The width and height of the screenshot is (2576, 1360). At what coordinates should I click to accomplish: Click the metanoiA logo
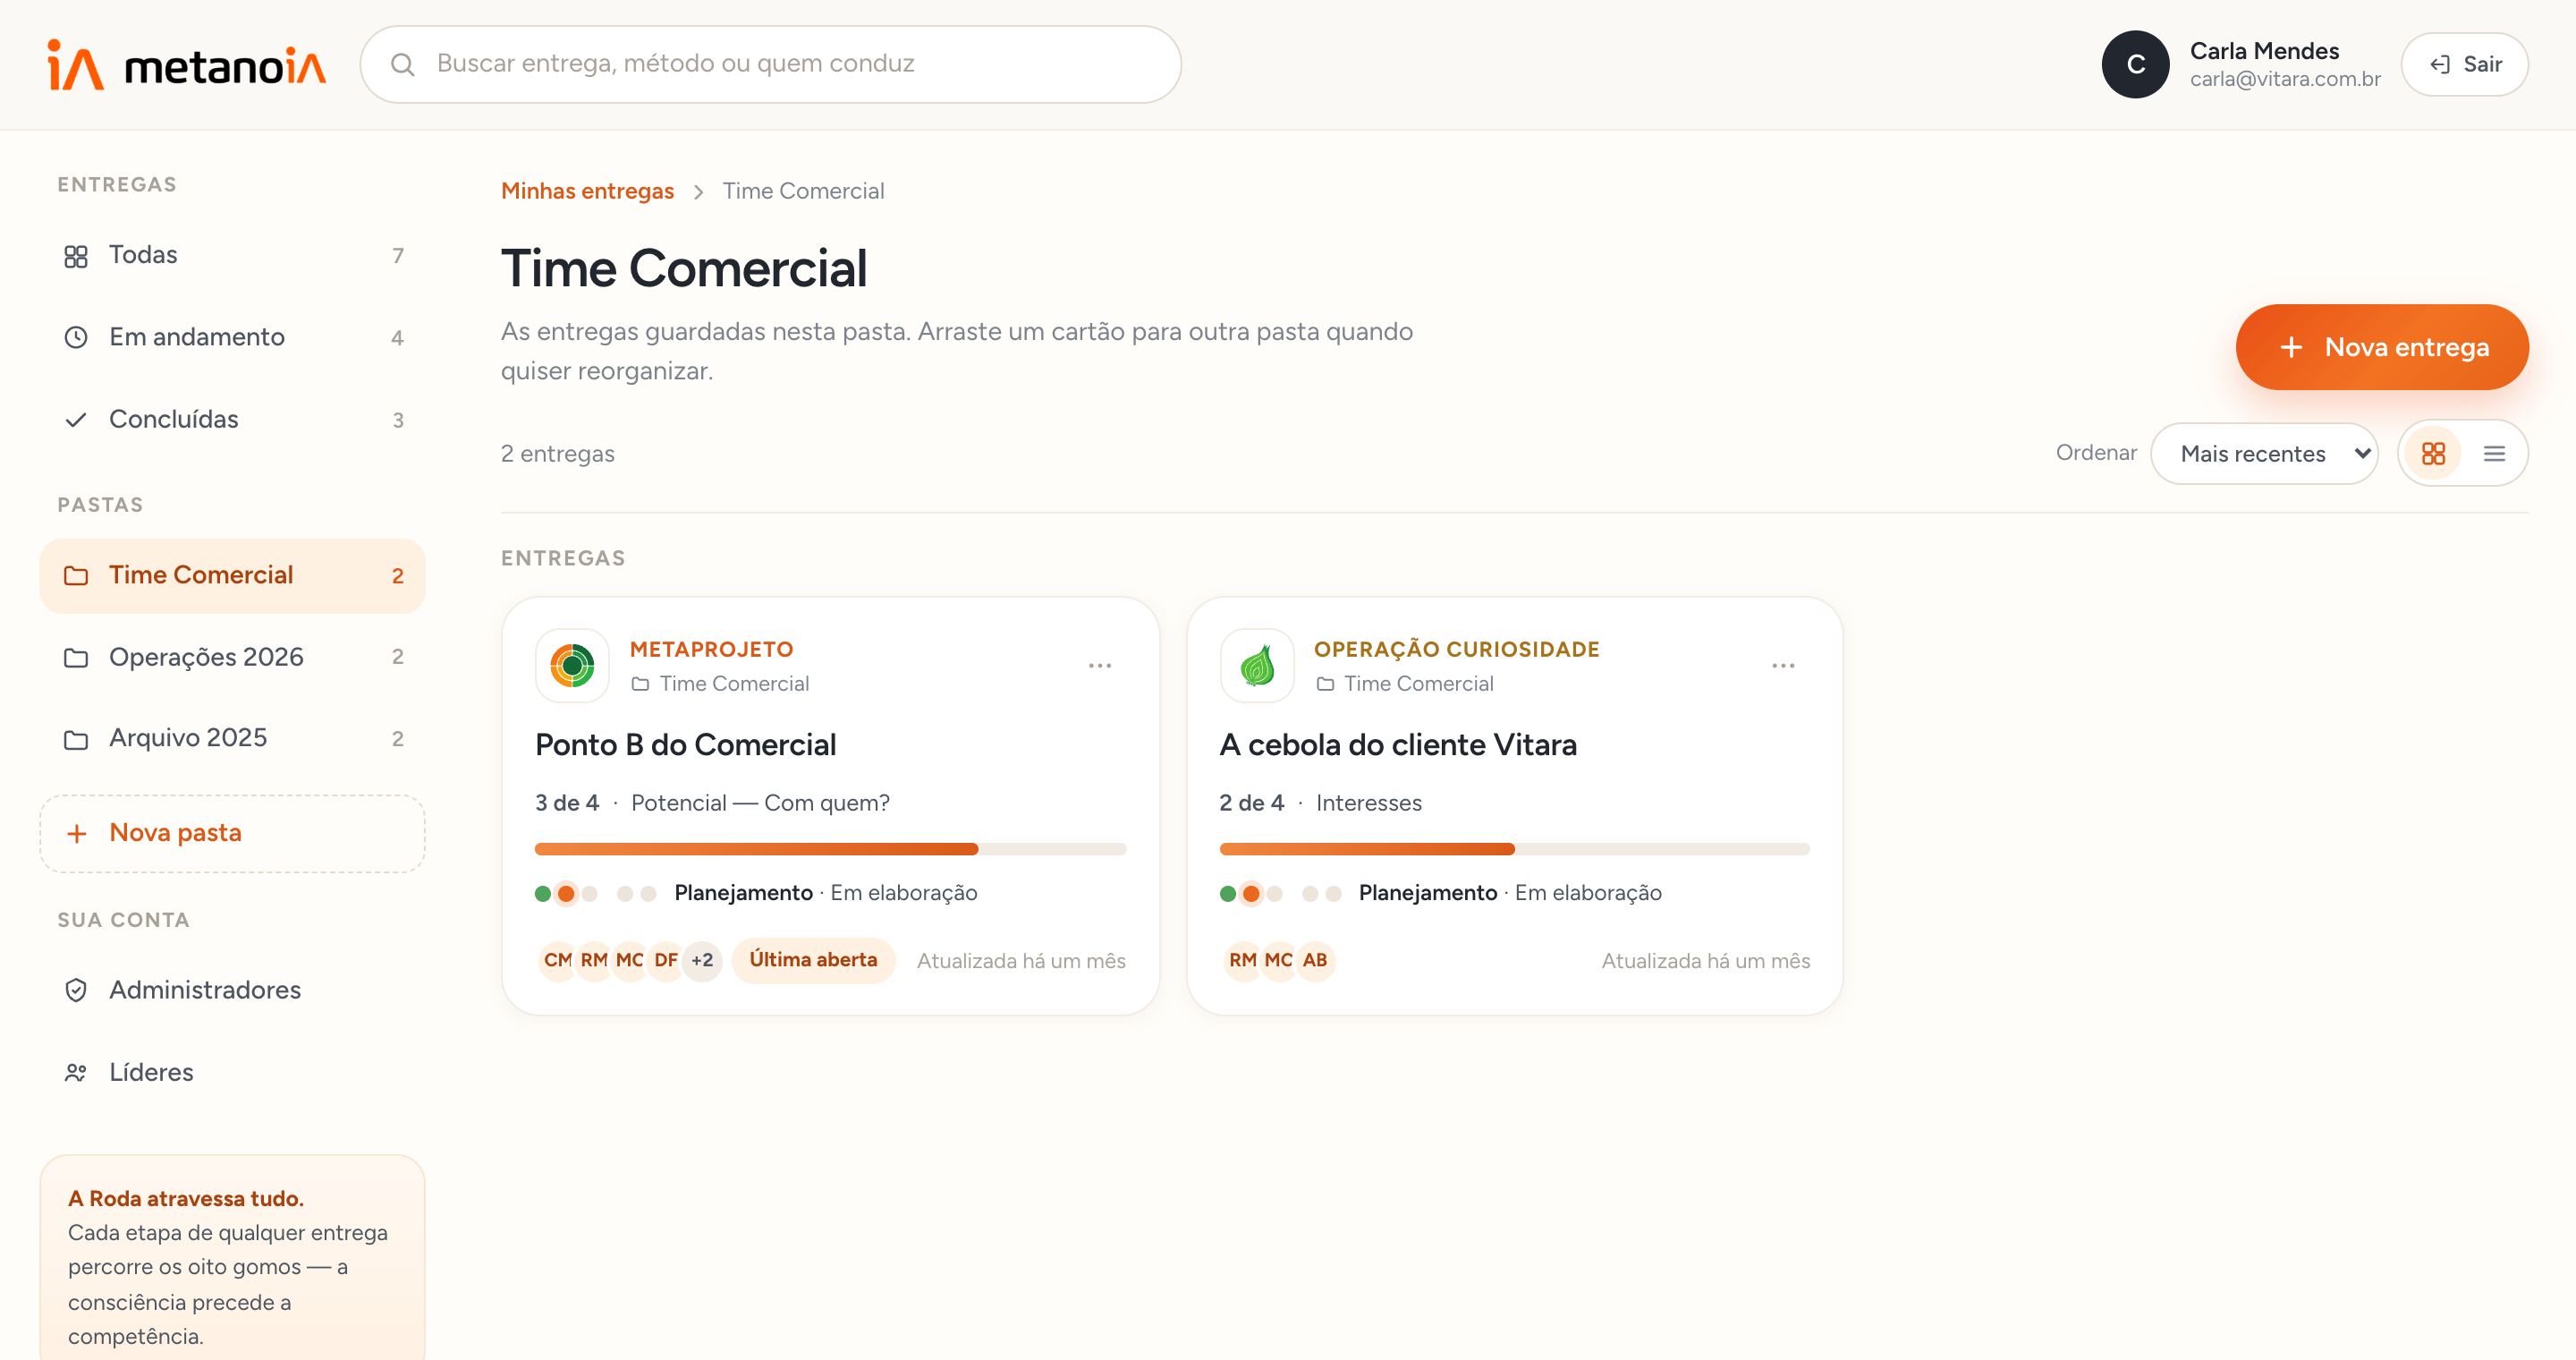point(186,65)
